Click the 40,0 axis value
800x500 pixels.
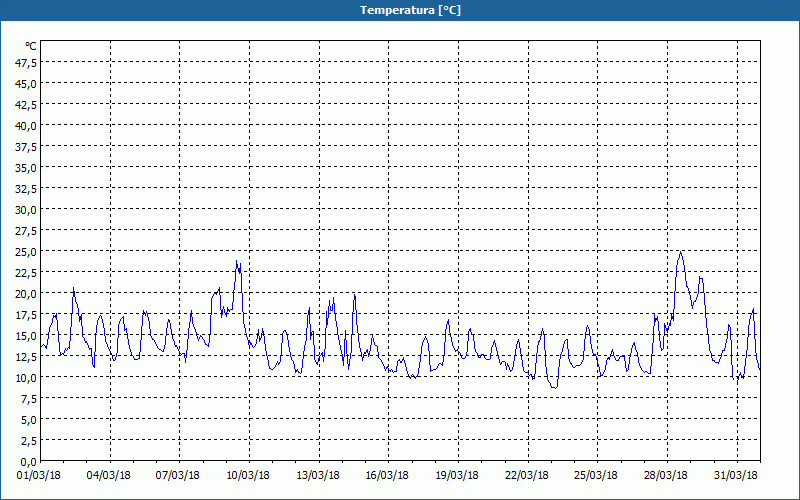[27, 126]
